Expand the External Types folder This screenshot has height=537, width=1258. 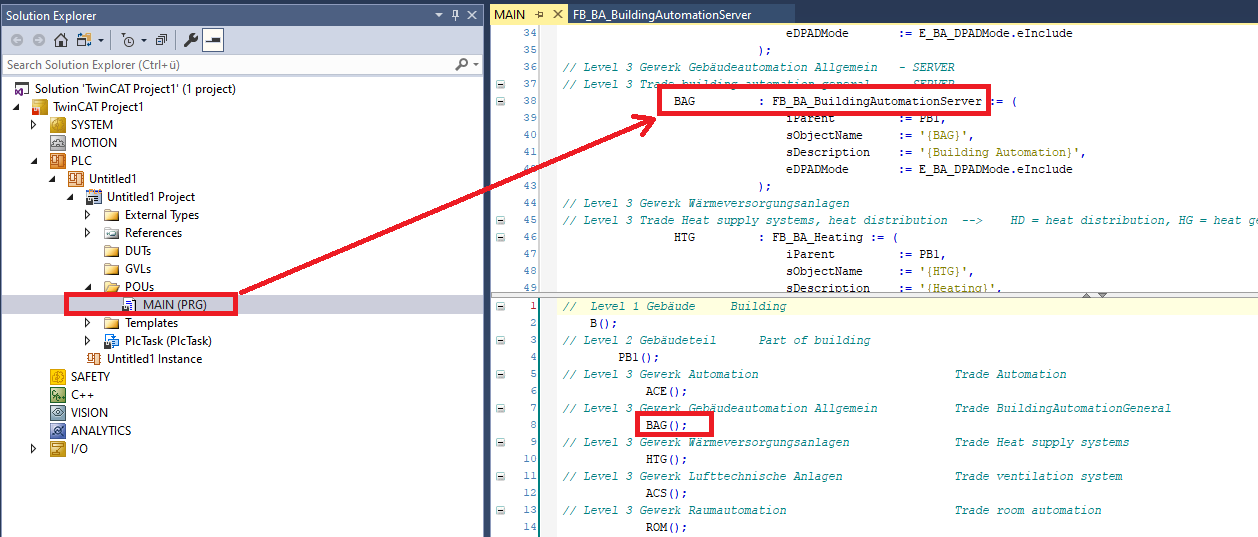click(88, 215)
